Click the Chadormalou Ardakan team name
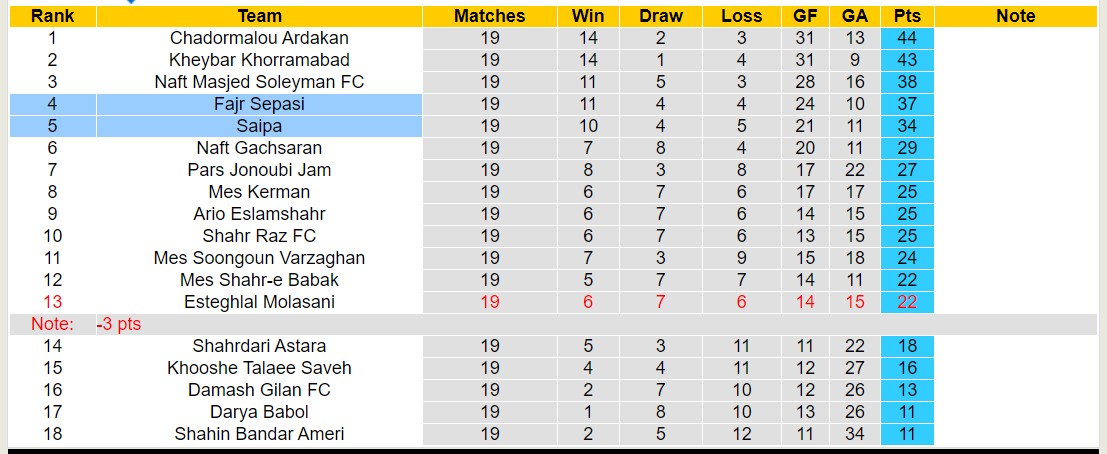This screenshot has height=454, width=1107. [x=259, y=38]
